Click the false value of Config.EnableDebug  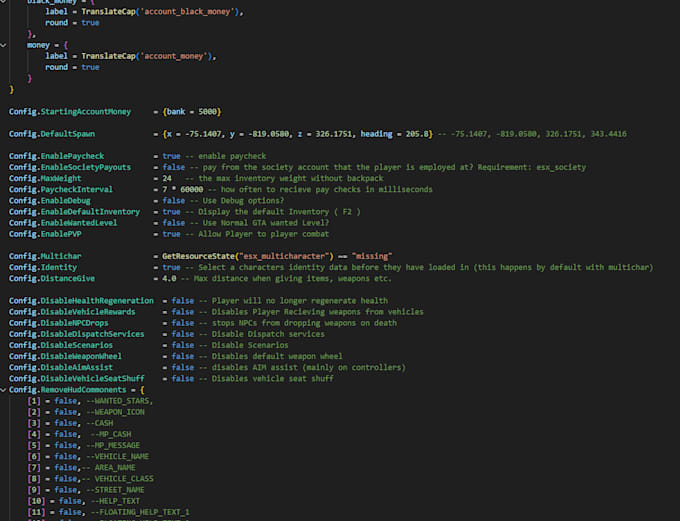174,201
